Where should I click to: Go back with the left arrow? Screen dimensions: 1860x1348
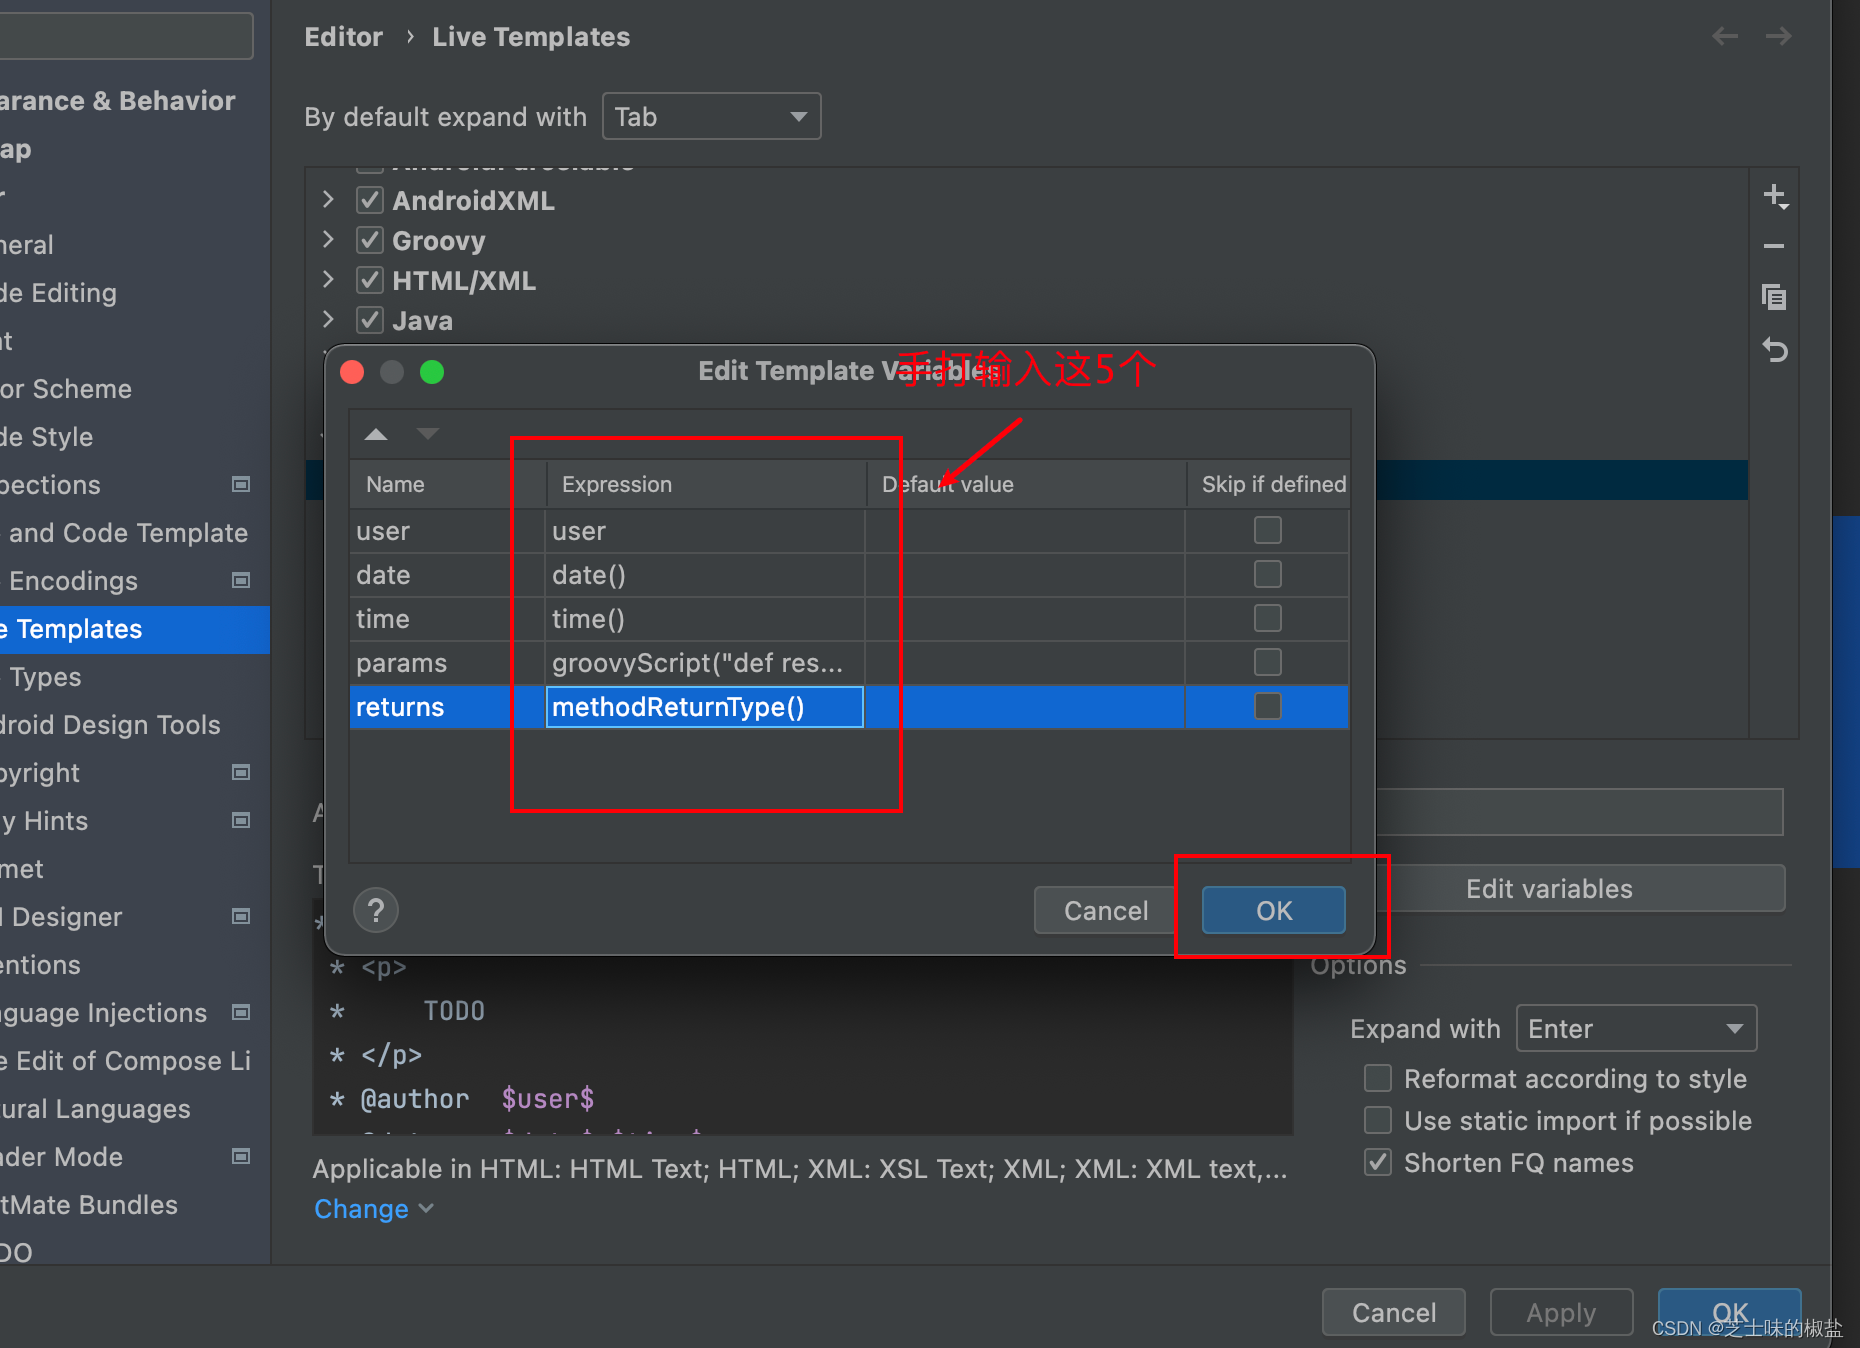(1725, 37)
